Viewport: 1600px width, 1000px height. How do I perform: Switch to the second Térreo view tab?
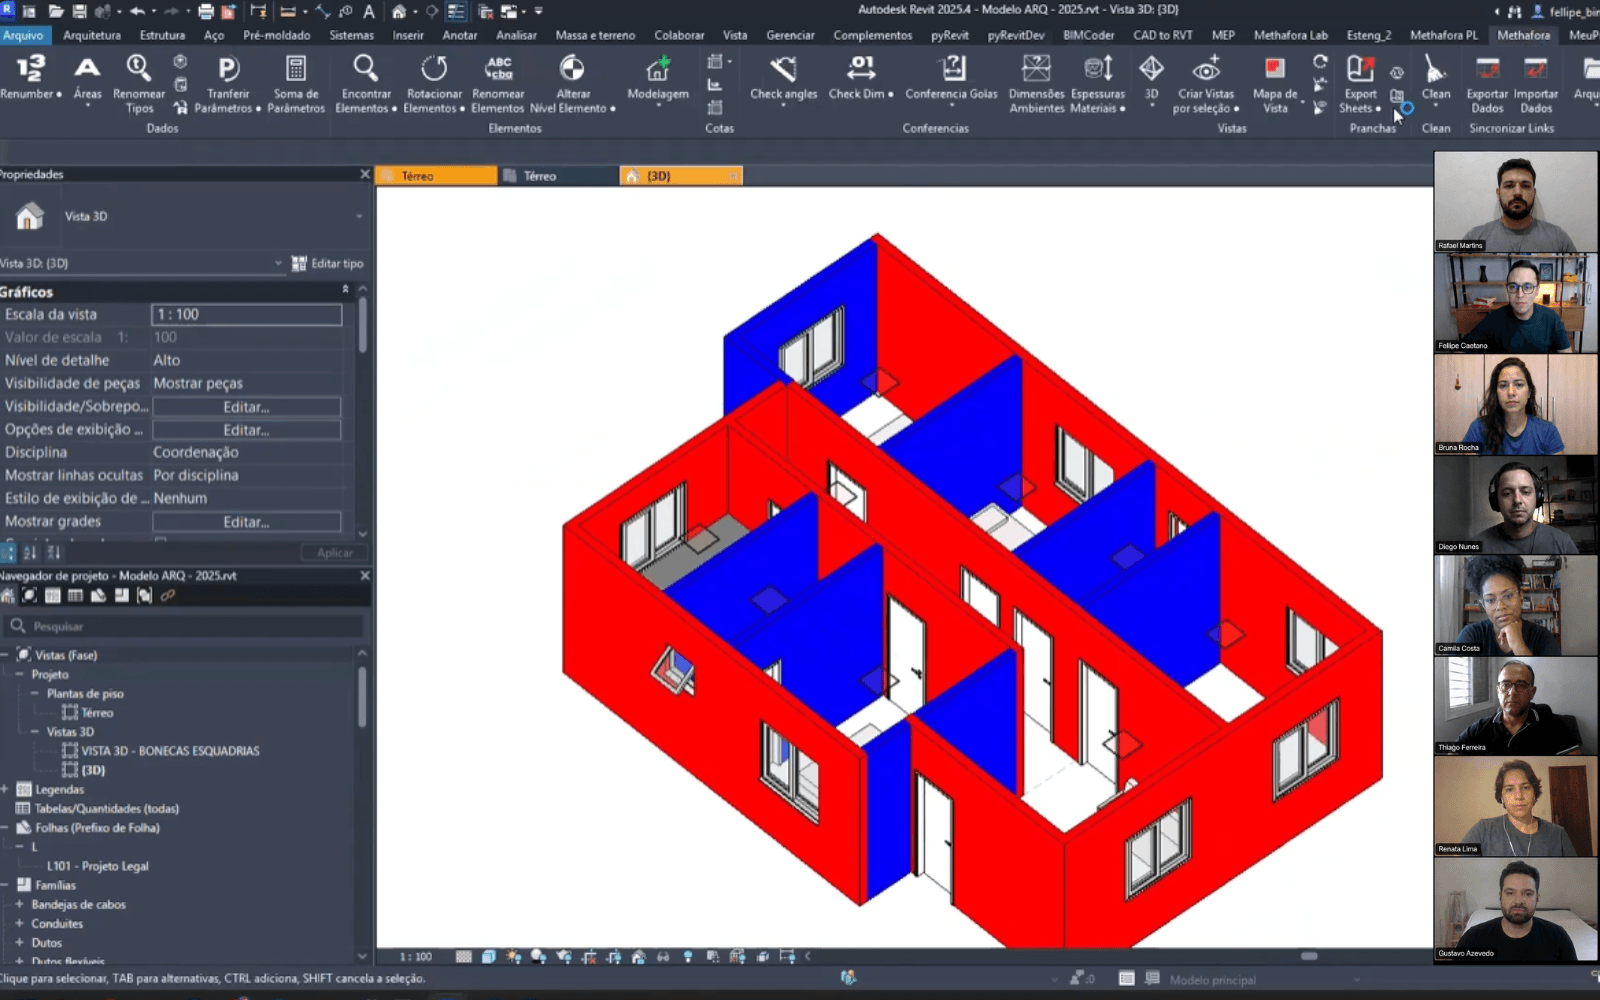coord(558,176)
